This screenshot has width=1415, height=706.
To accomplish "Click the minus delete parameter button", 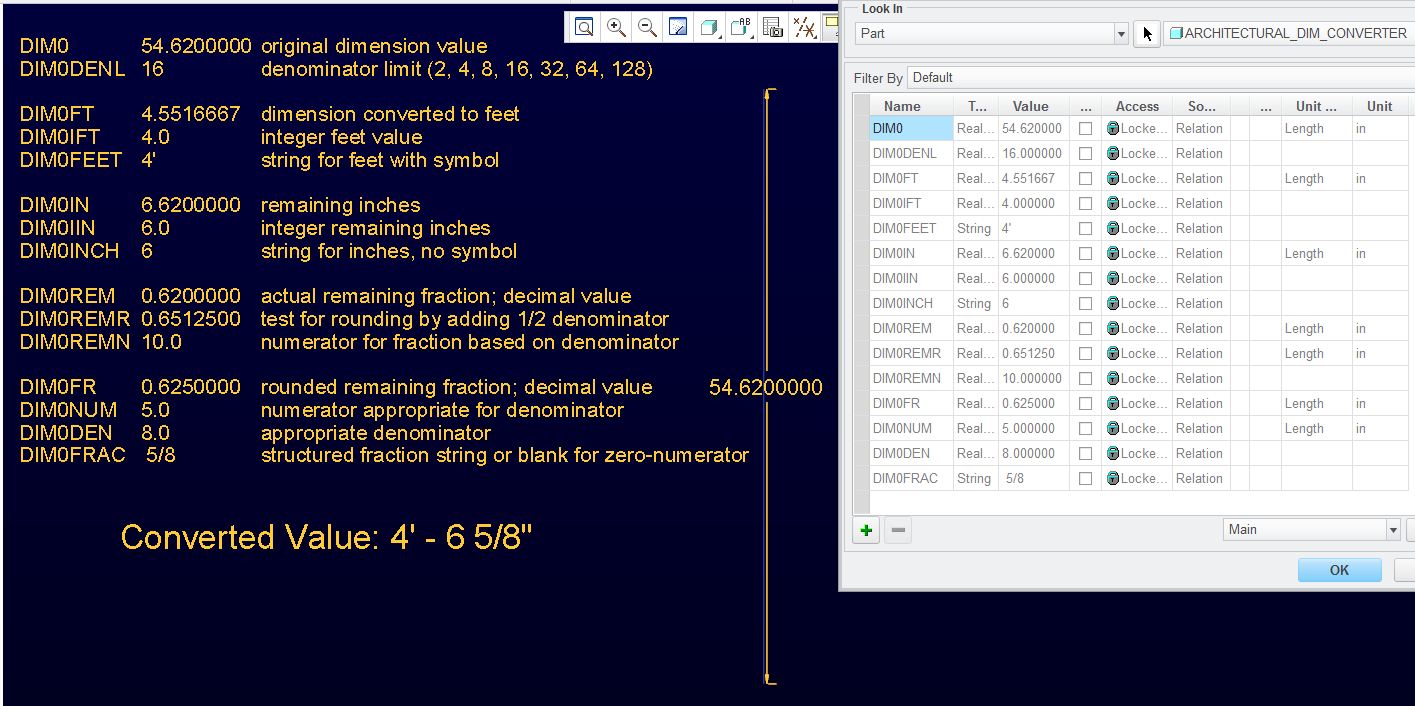I will (x=898, y=531).
